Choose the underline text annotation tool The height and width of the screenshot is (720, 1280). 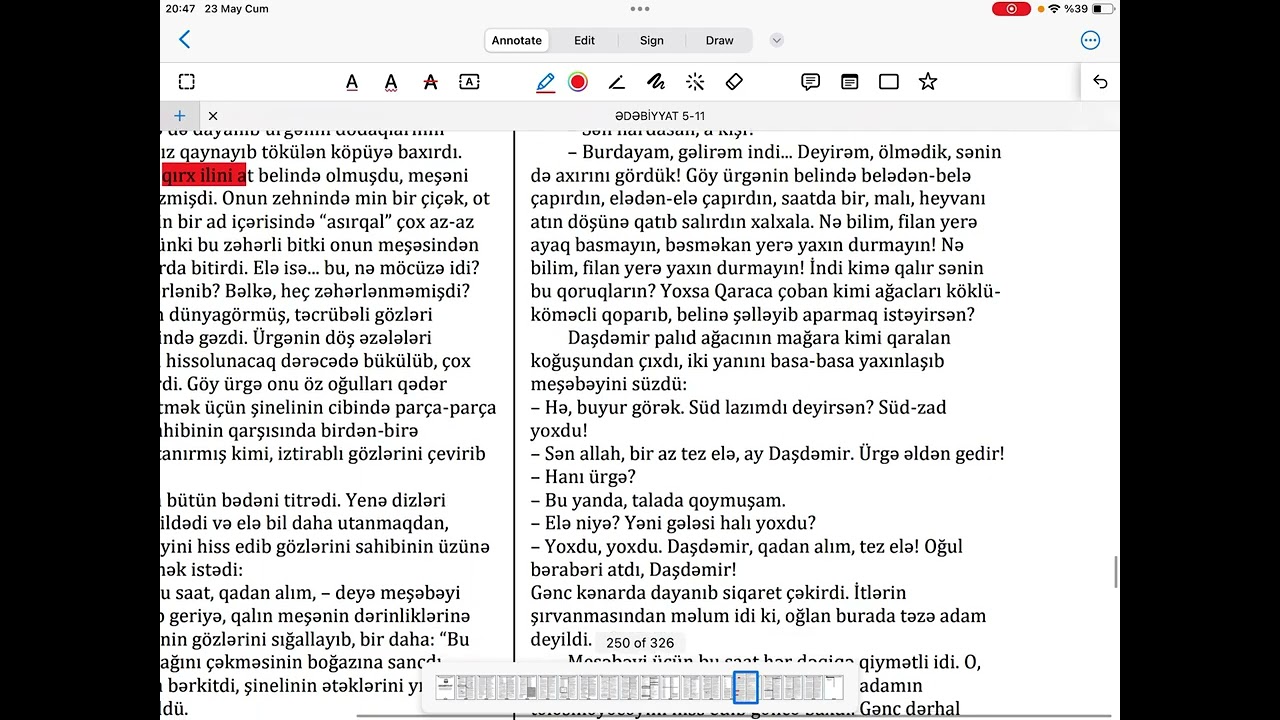[352, 82]
